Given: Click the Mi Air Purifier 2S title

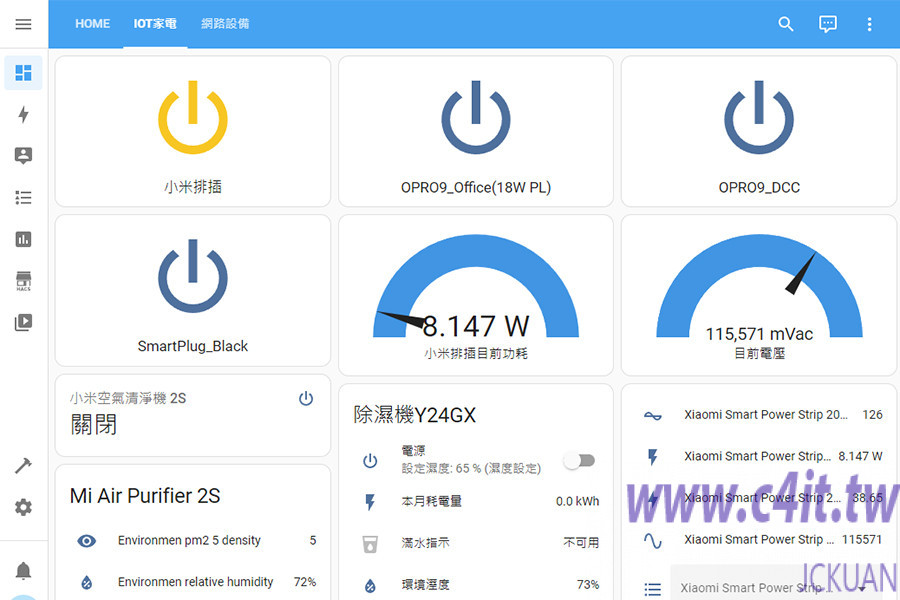Looking at the screenshot, I should [145, 496].
